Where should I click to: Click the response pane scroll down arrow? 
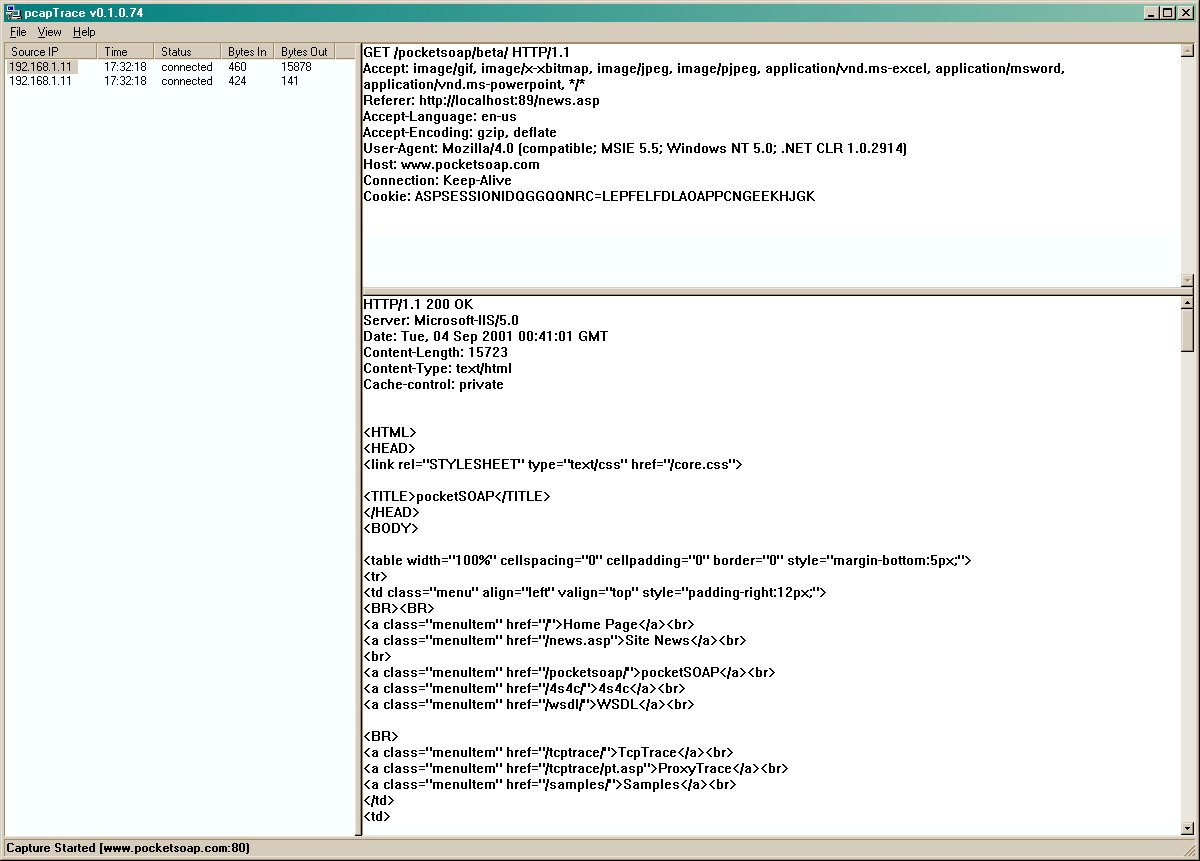[1187, 827]
